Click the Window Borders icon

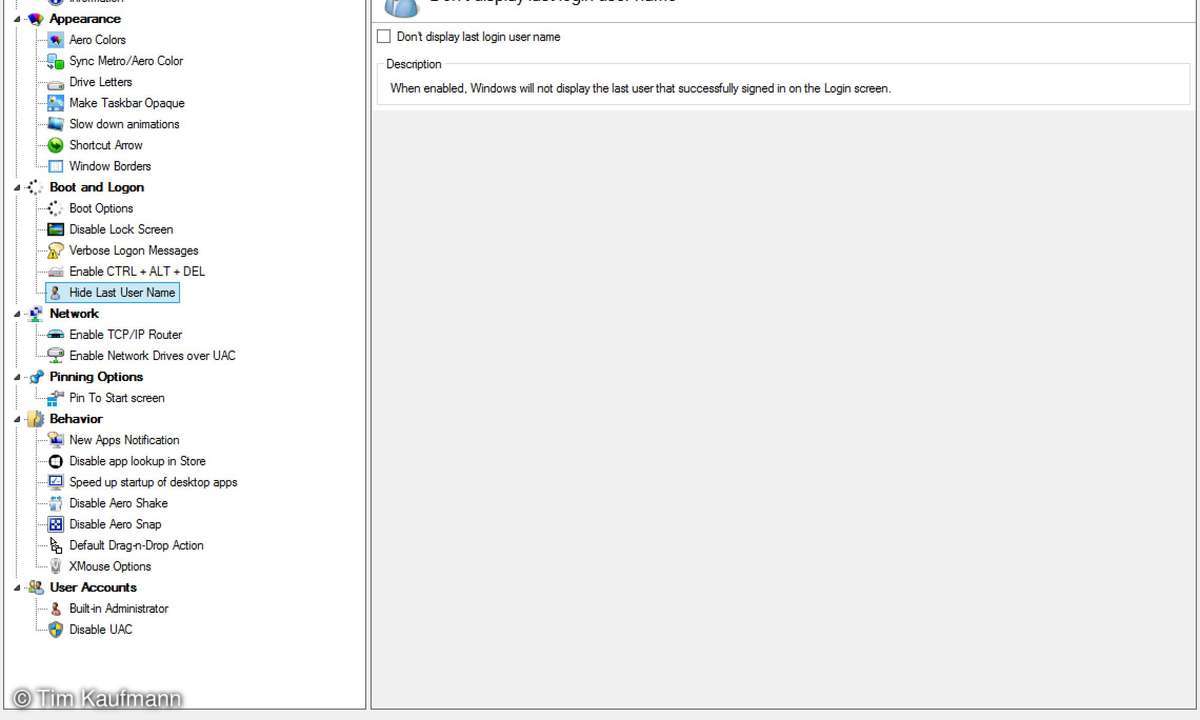tap(56, 166)
